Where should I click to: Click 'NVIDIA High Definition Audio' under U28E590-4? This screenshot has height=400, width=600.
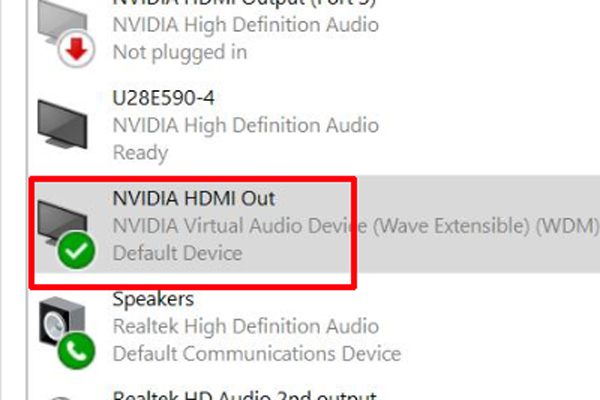pos(246,126)
